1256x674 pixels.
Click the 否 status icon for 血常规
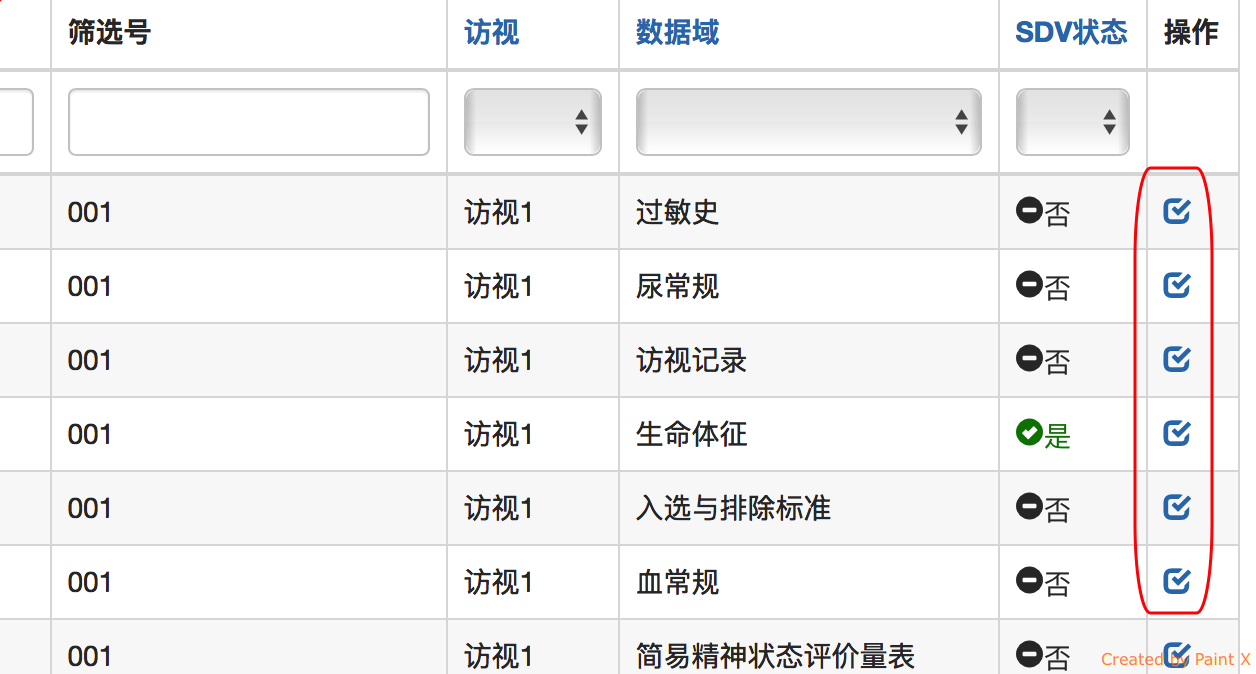pyautogui.click(x=1029, y=581)
